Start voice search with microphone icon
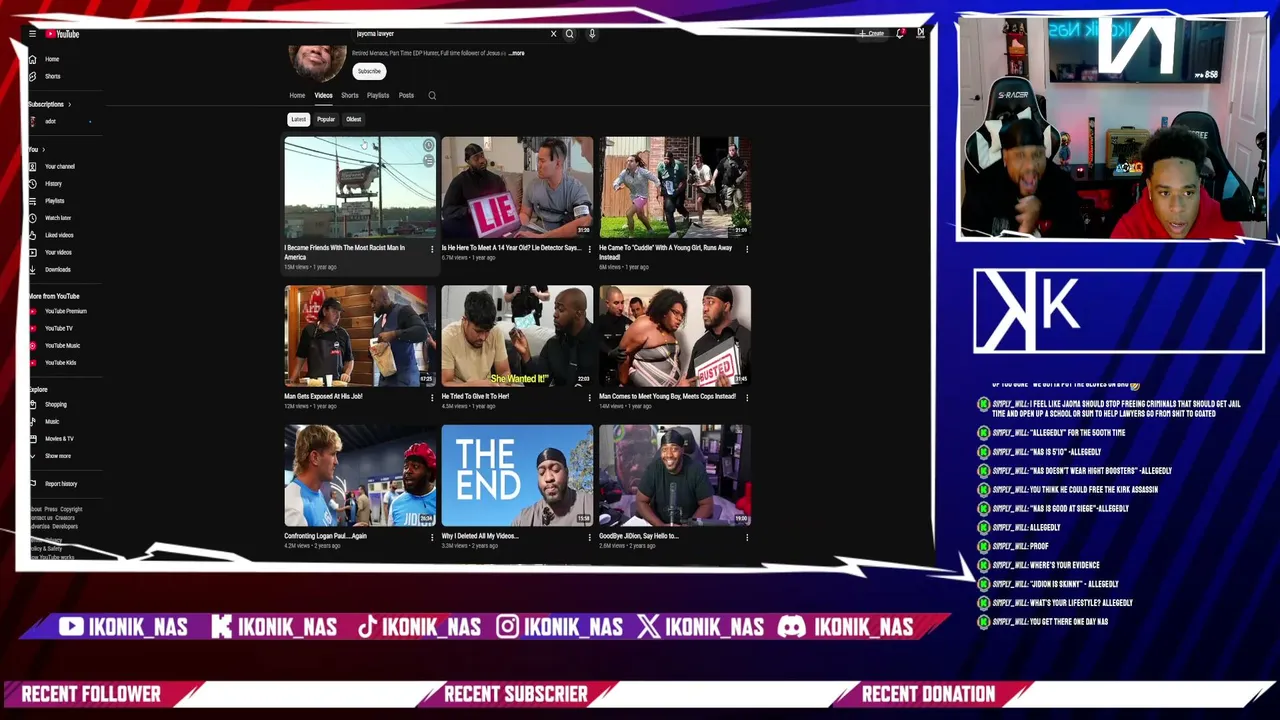Image resolution: width=1280 pixels, height=720 pixels. click(x=592, y=34)
